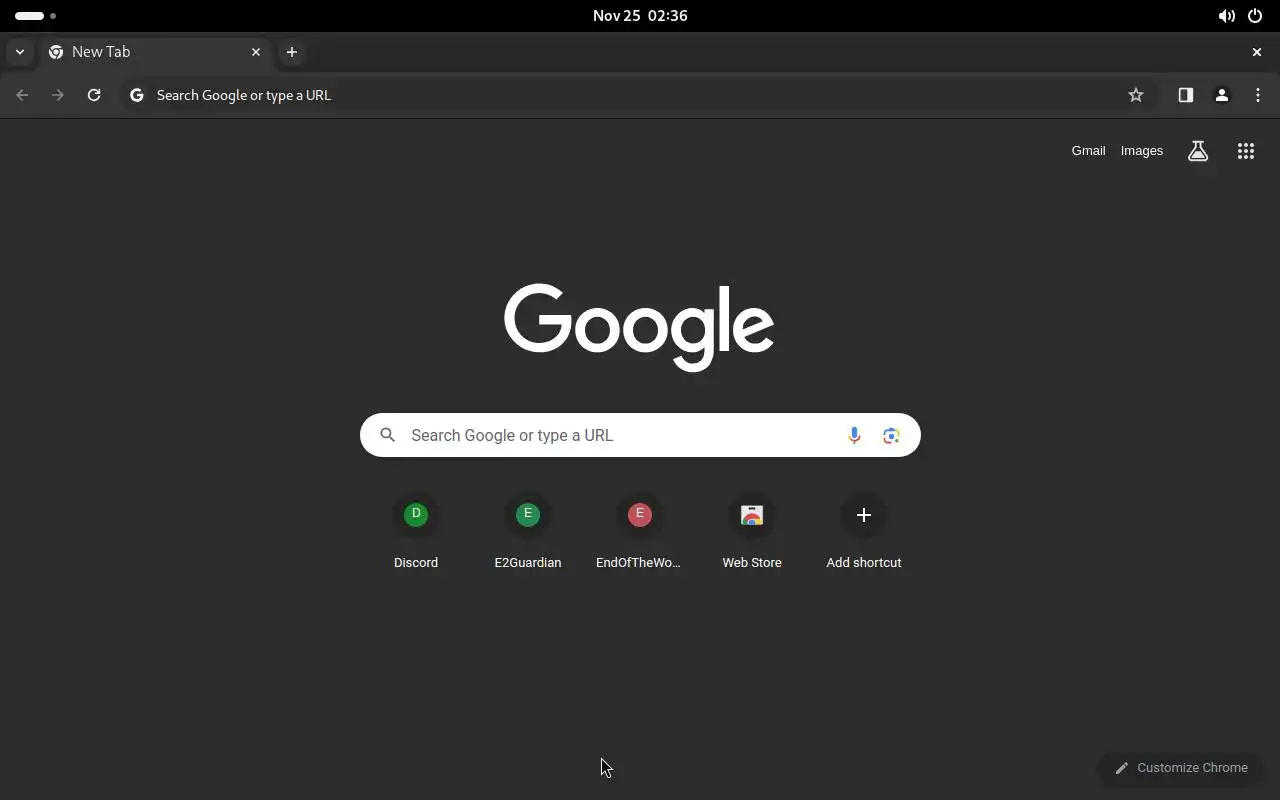Screen dimensions: 1280x800
Task: Open the Gmail link
Action: tap(1088, 151)
